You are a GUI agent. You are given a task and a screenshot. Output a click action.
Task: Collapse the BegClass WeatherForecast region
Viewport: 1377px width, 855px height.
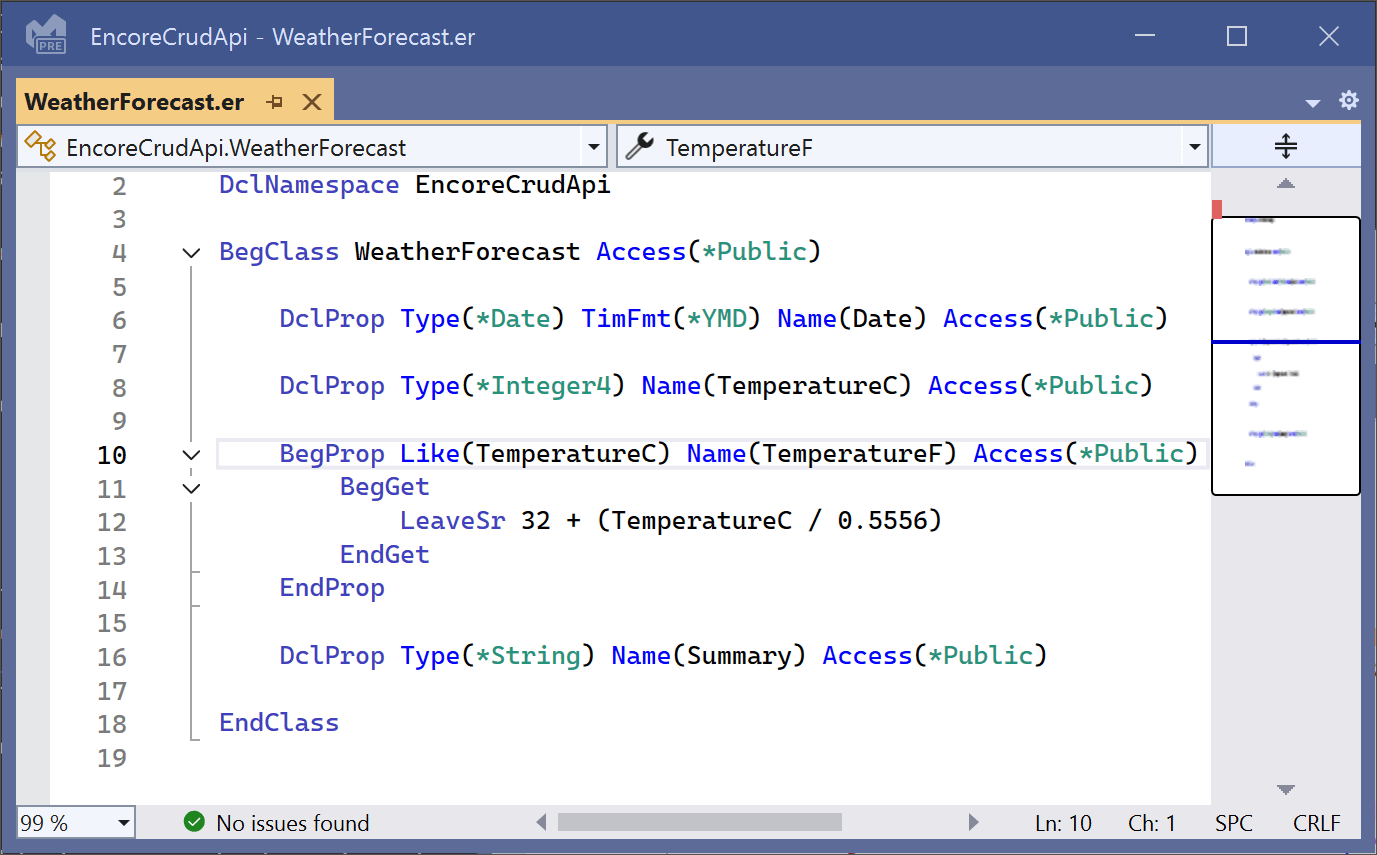click(x=191, y=253)
